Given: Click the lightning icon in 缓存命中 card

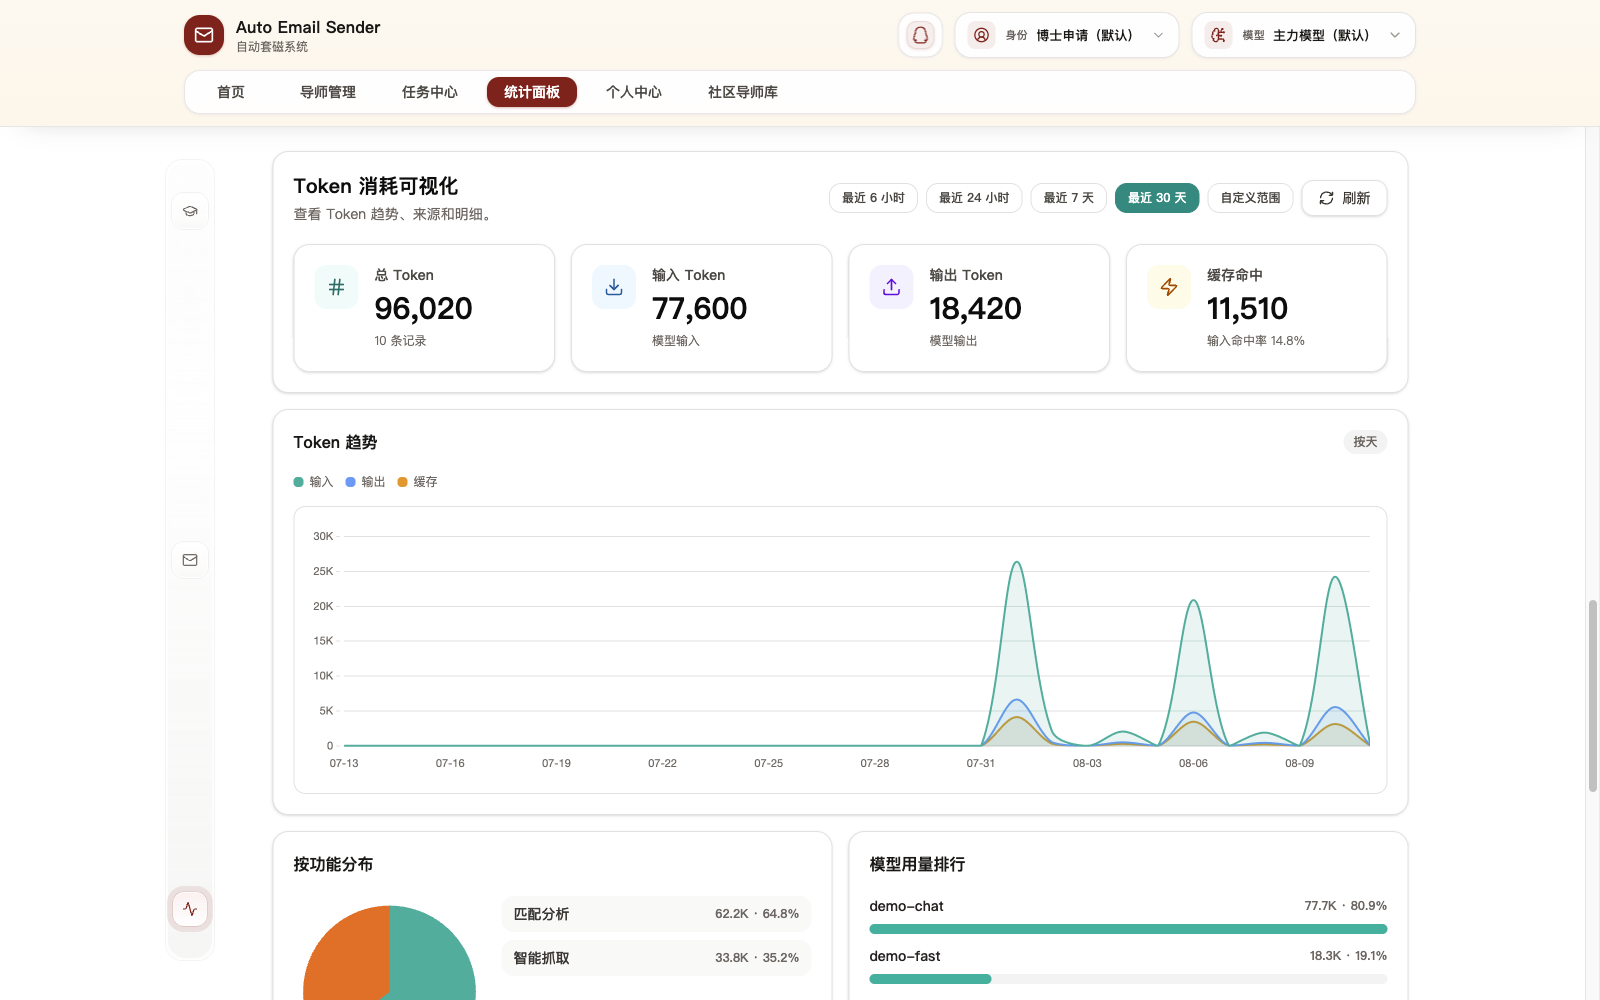Looking at the screenshot, I should tap(1169, 287).
